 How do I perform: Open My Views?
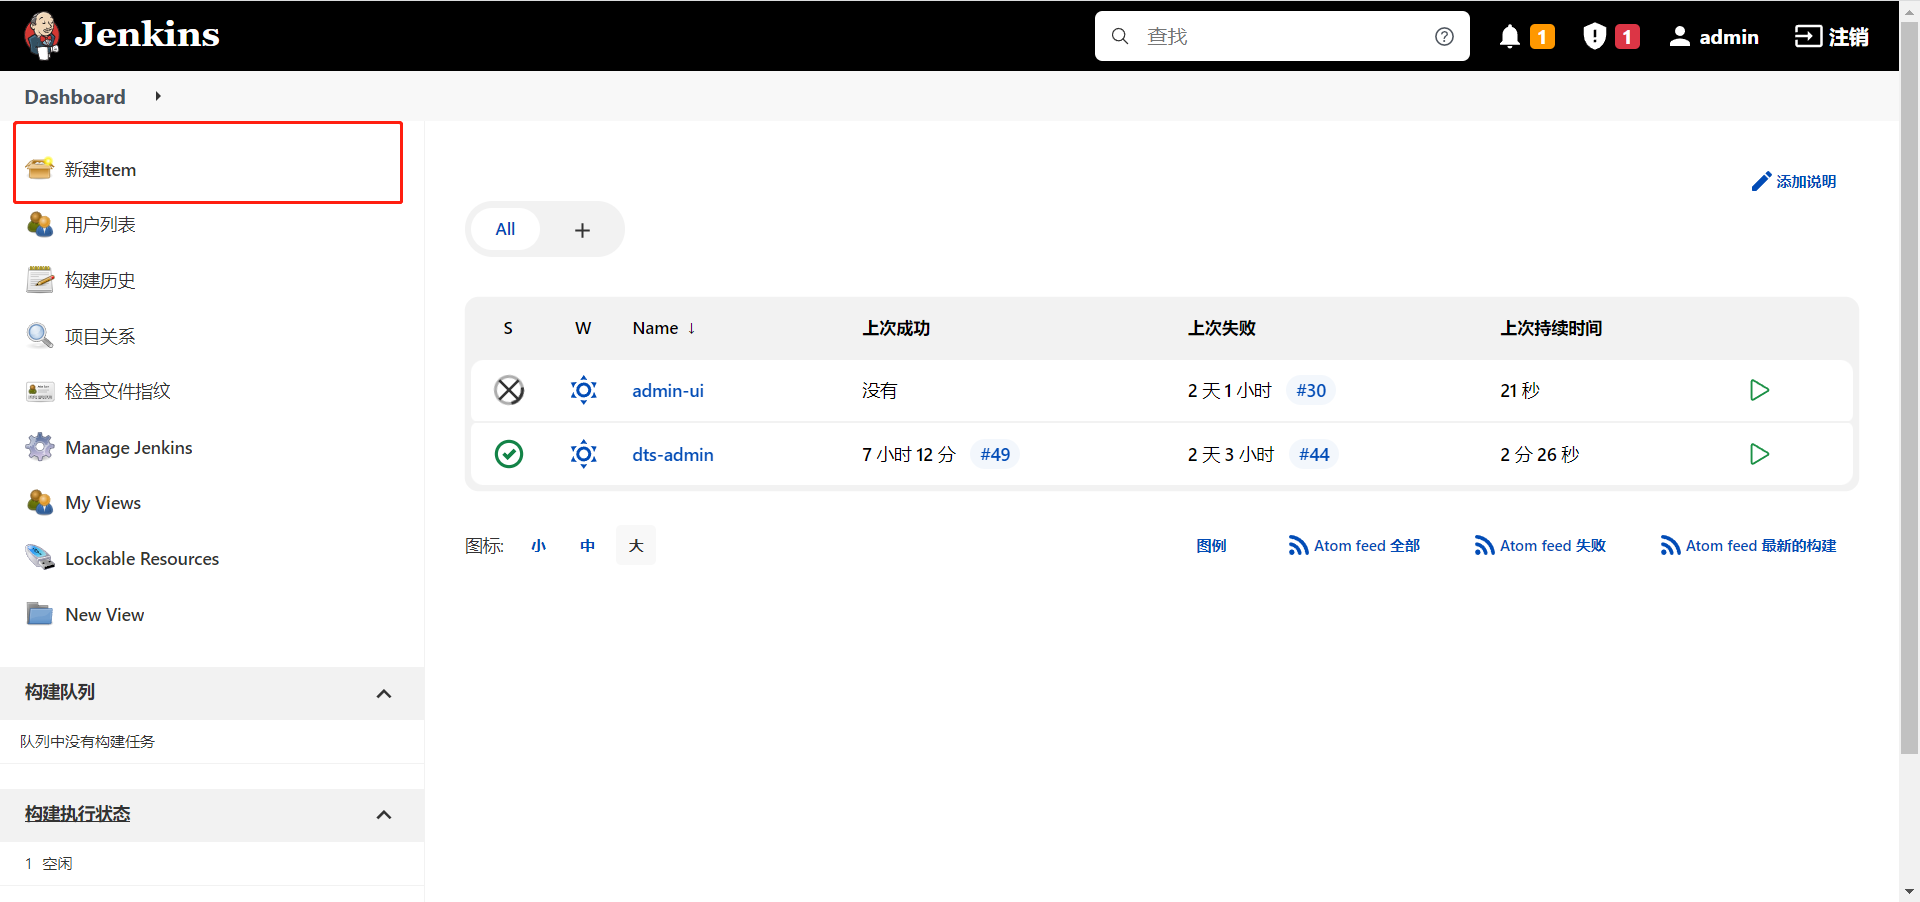click(103, 503)
